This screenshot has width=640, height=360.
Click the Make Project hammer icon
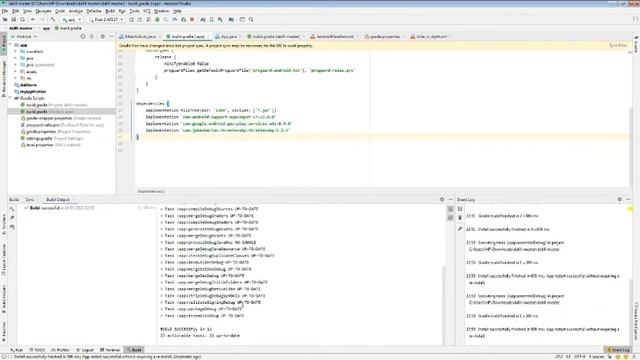53,20
